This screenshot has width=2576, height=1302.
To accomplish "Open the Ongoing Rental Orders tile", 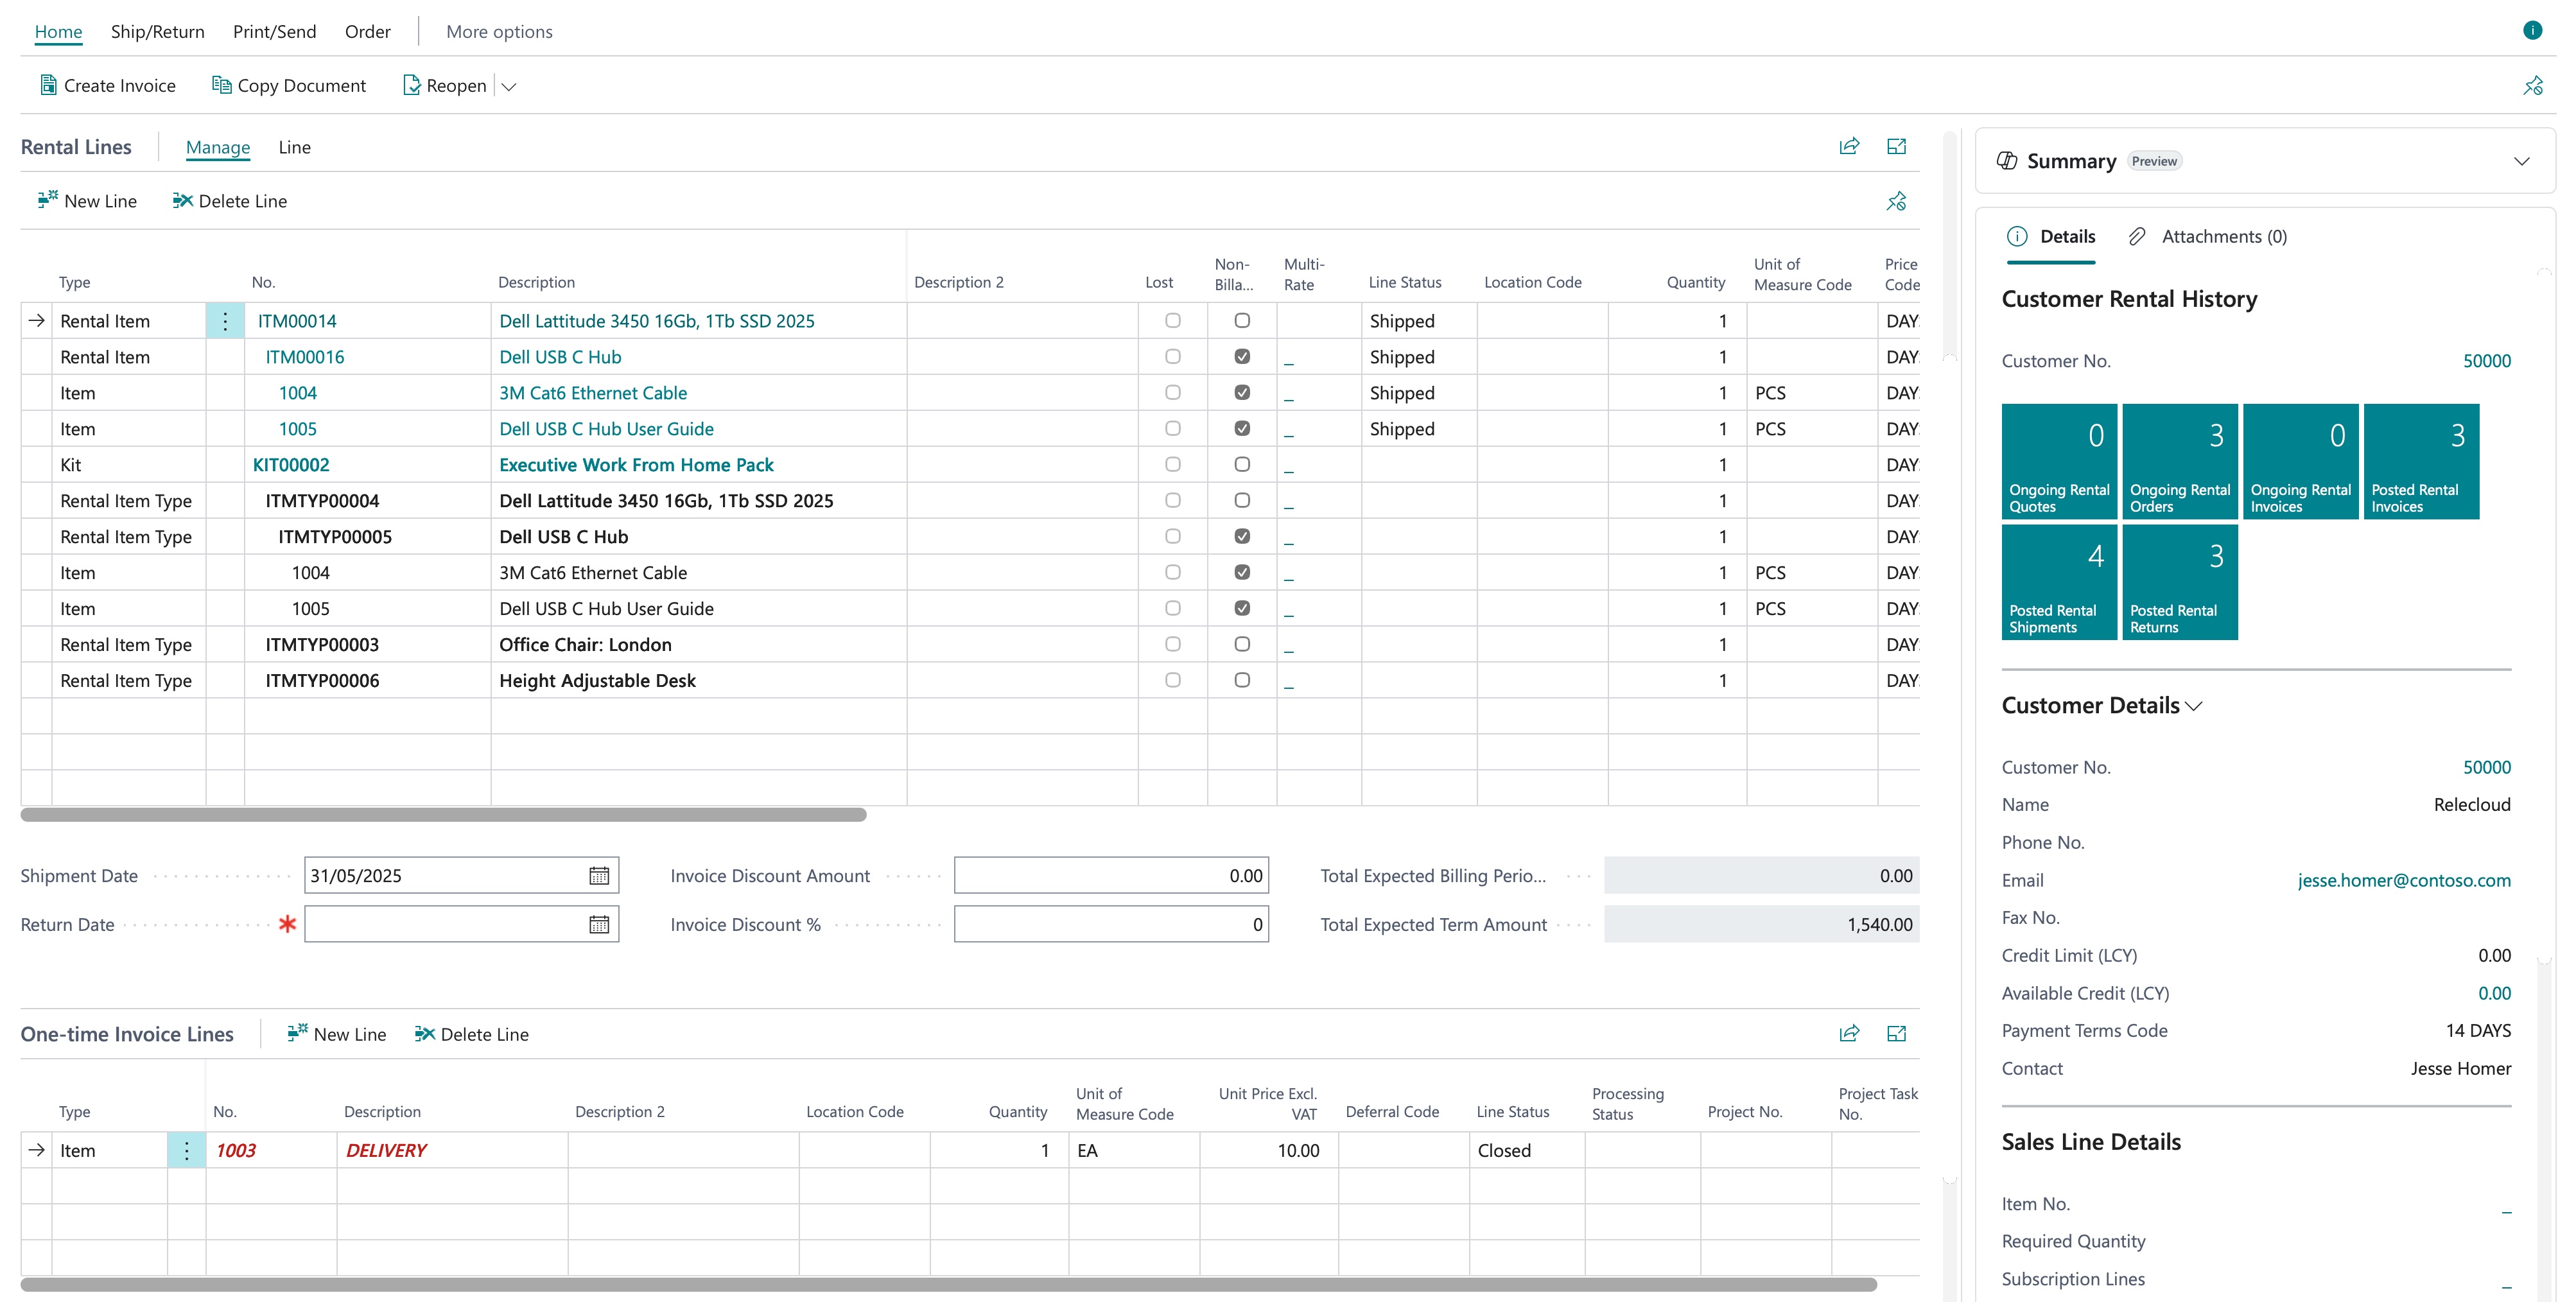I will [2179, 461].
